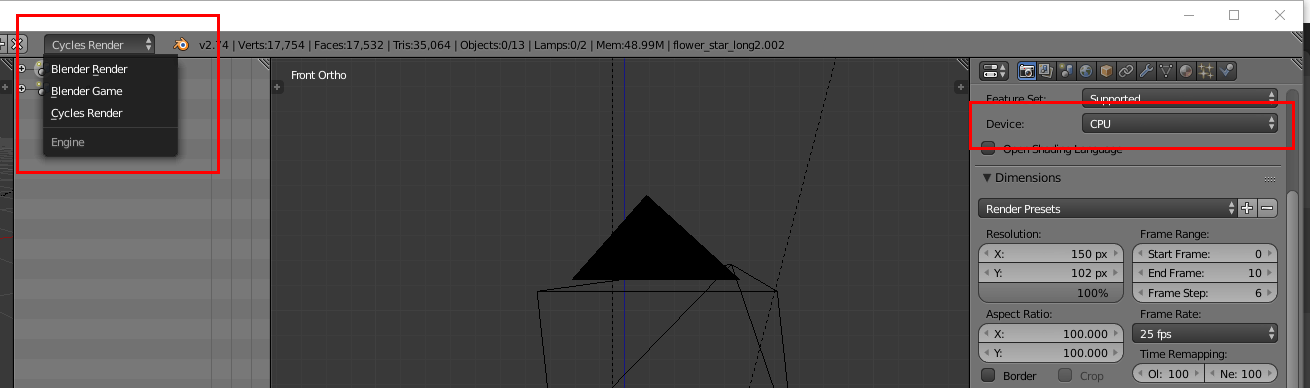Screen dimensions: 1310x388
Task: Open the Object properties tab (cube icon)
Action: click(1106, 71)
